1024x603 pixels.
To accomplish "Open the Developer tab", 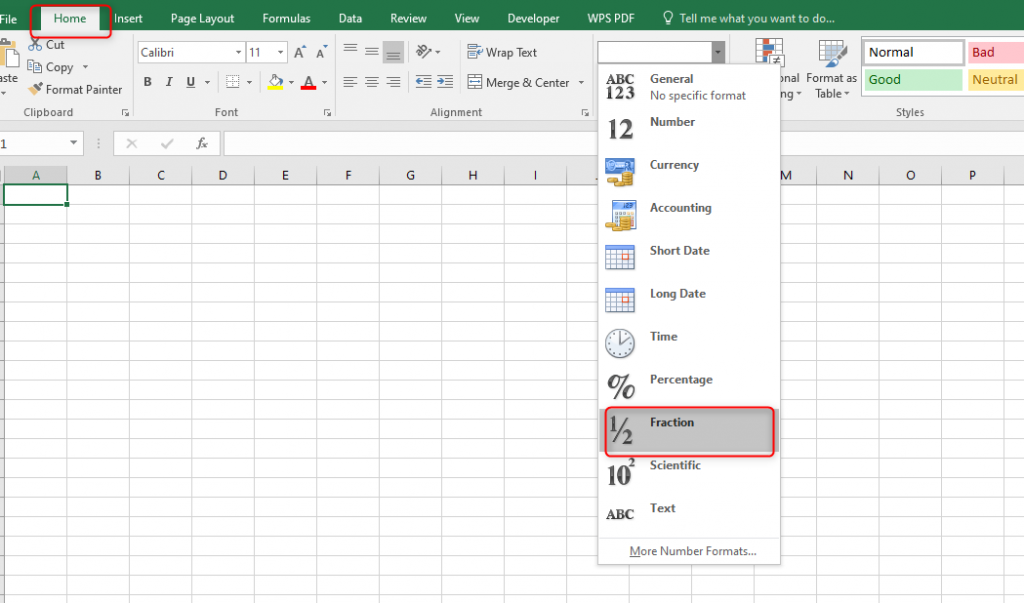I will coord(533,17).
